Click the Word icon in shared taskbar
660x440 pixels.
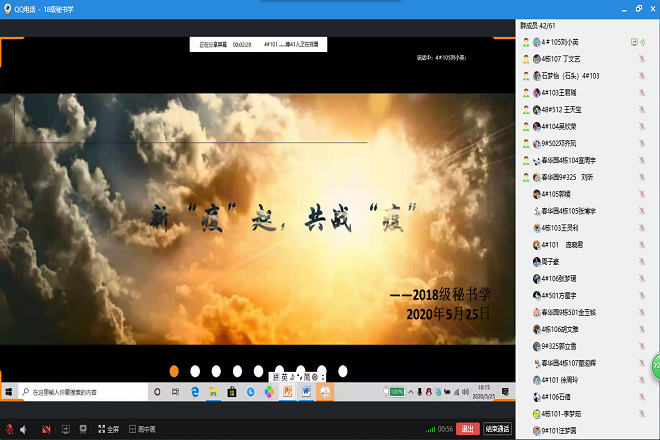[306, 392]
